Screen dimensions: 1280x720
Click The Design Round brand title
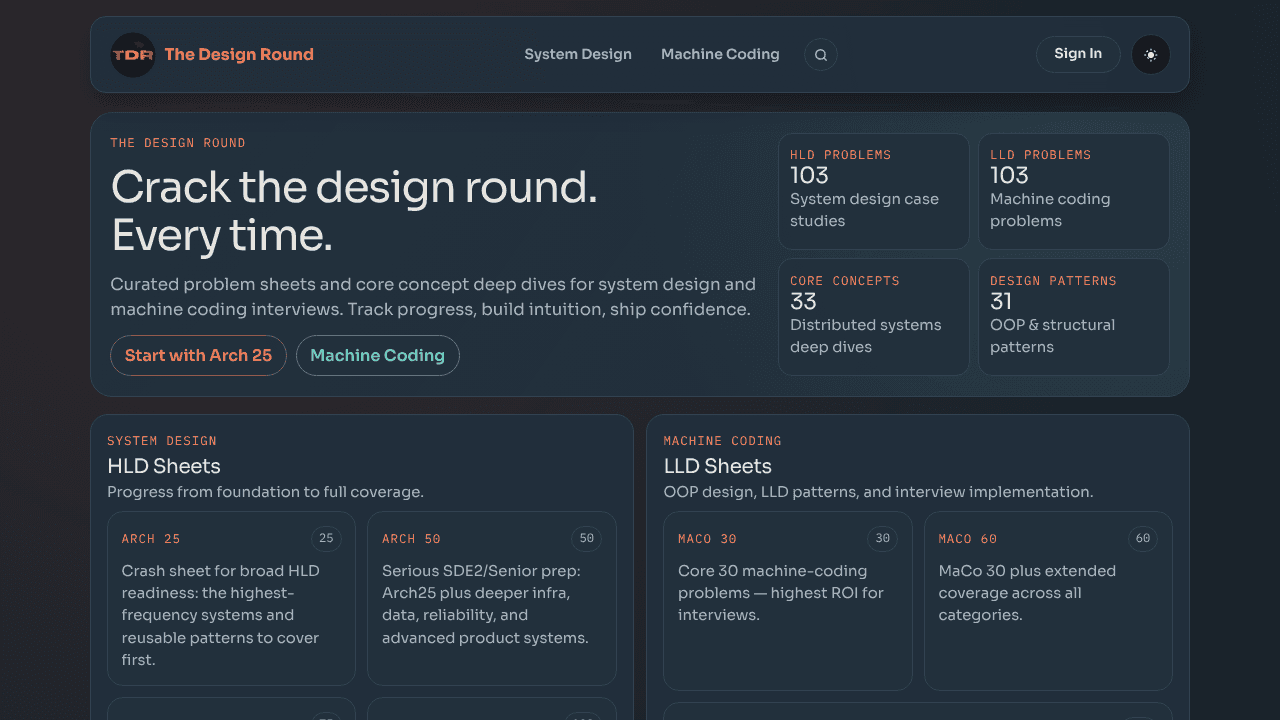pos(239,55)
